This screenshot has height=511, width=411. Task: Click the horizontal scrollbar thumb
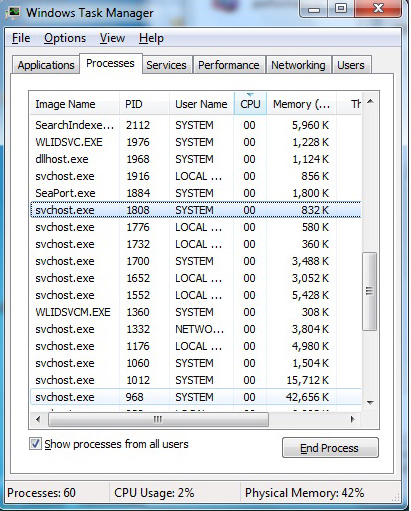(158, 419)
